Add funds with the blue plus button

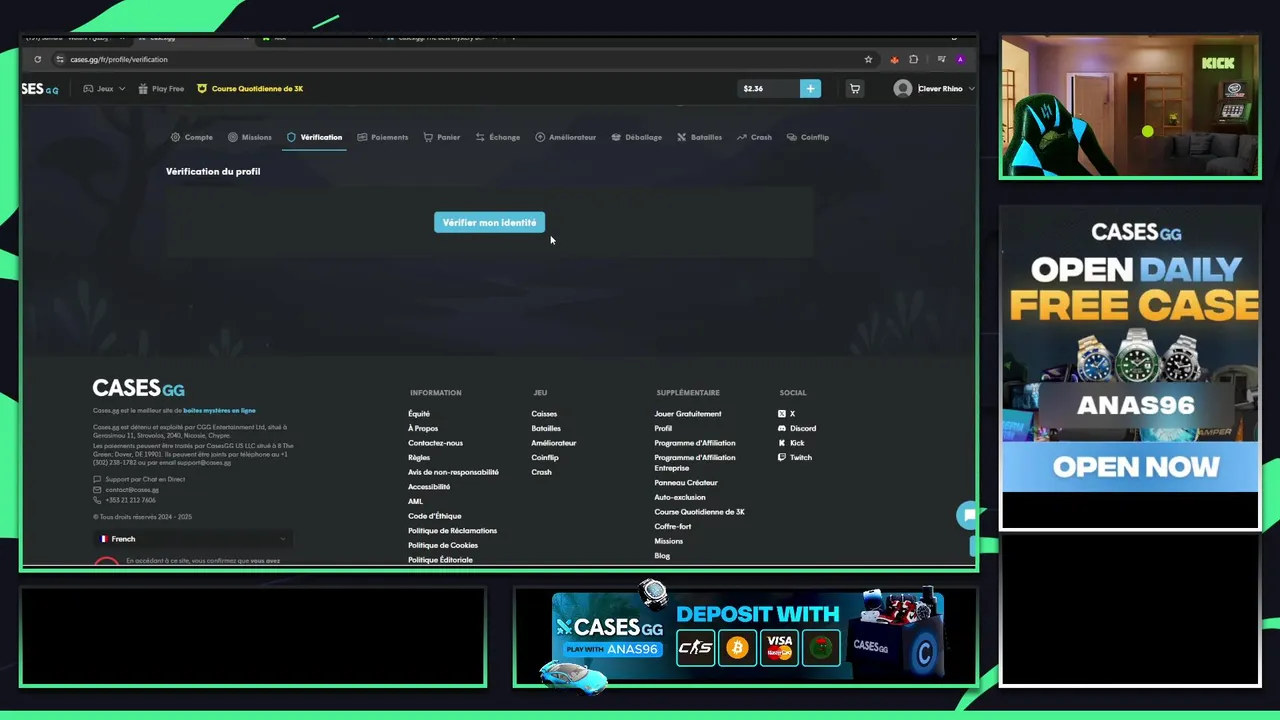(810, 89)
